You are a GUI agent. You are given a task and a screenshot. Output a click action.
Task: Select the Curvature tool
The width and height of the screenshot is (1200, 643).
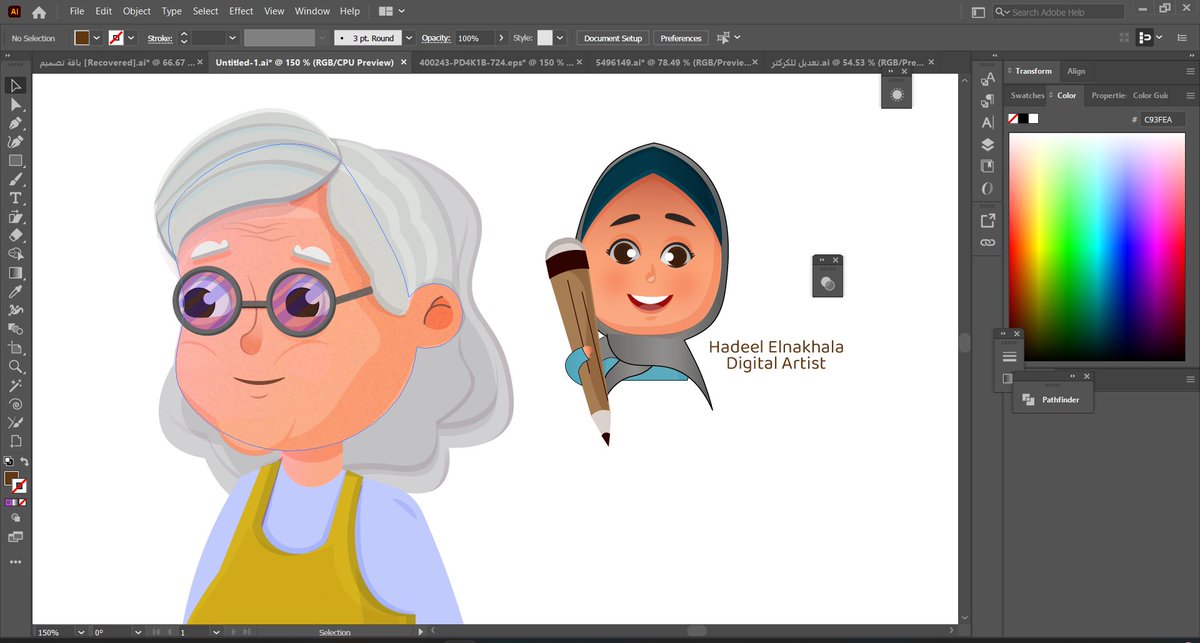pos(15,142)
